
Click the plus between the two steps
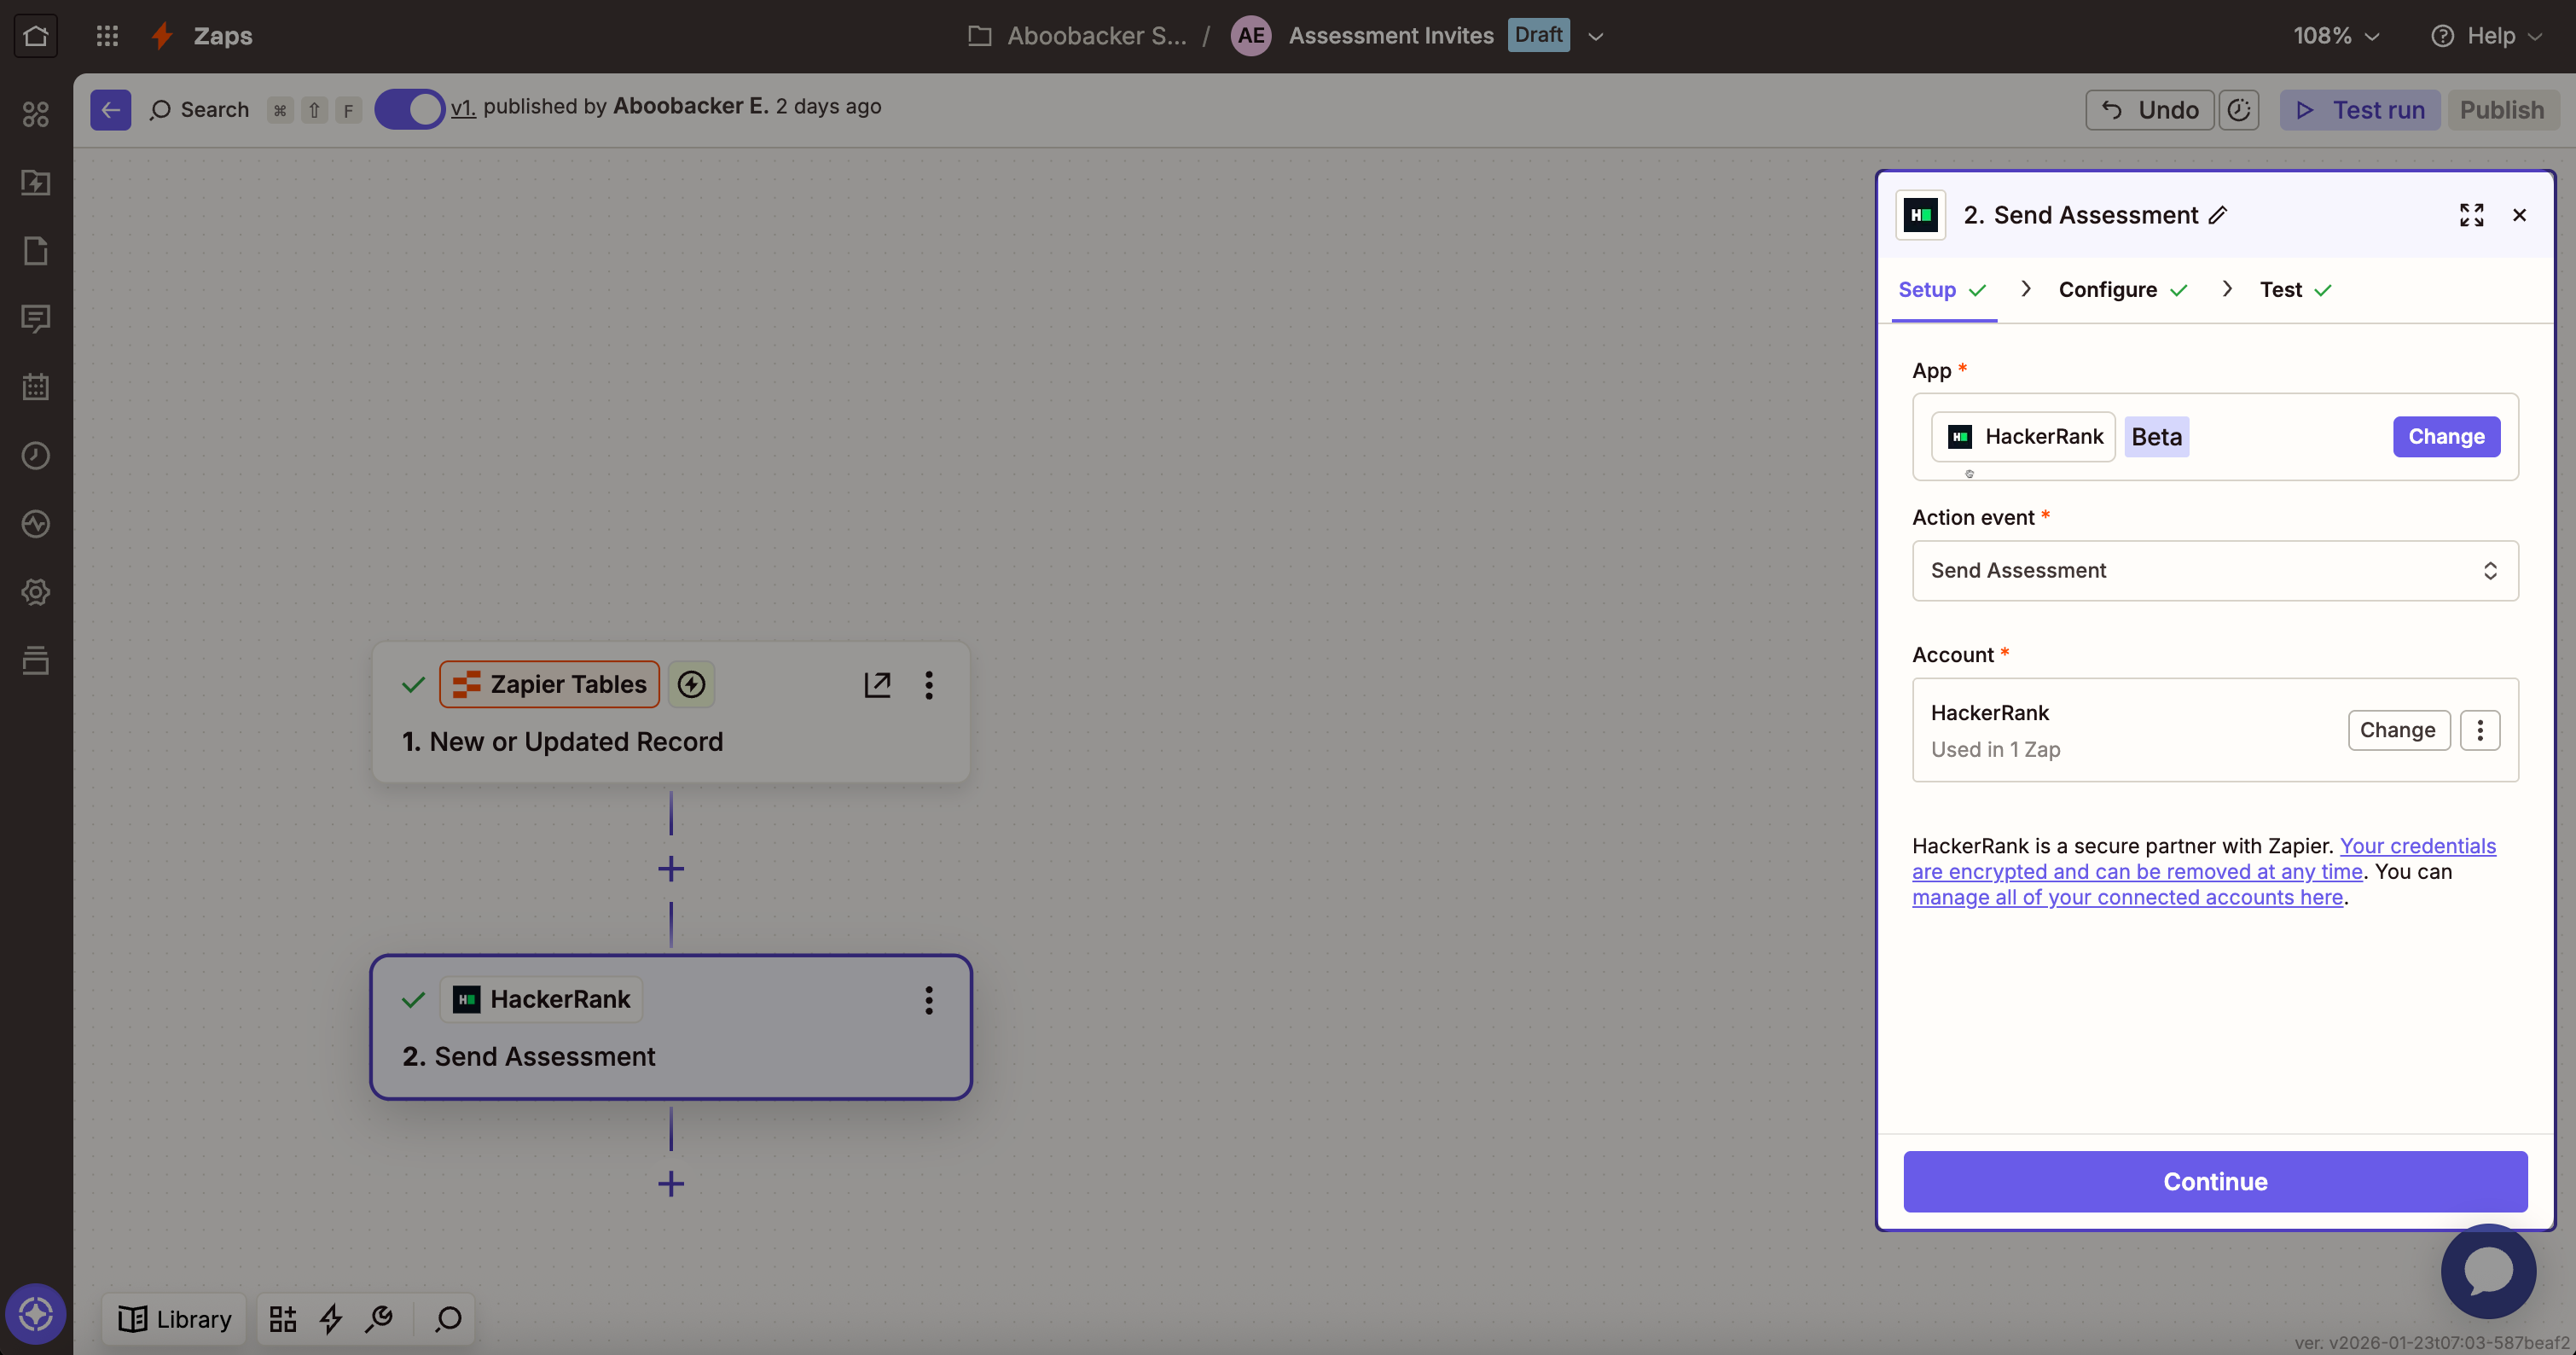671,868
